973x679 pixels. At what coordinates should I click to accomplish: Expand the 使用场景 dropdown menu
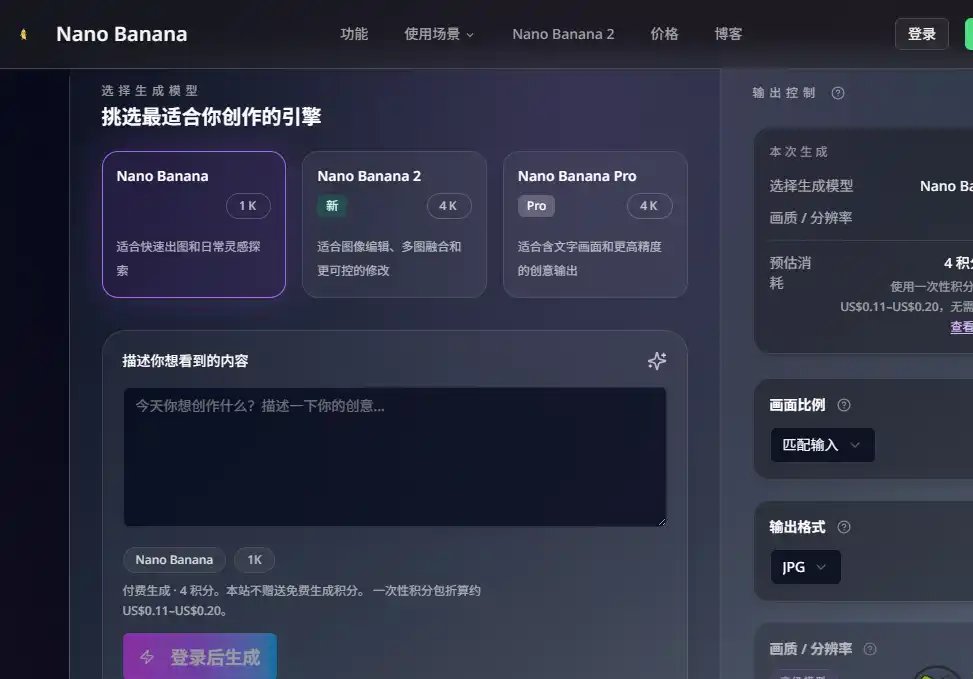pos(439,34)
